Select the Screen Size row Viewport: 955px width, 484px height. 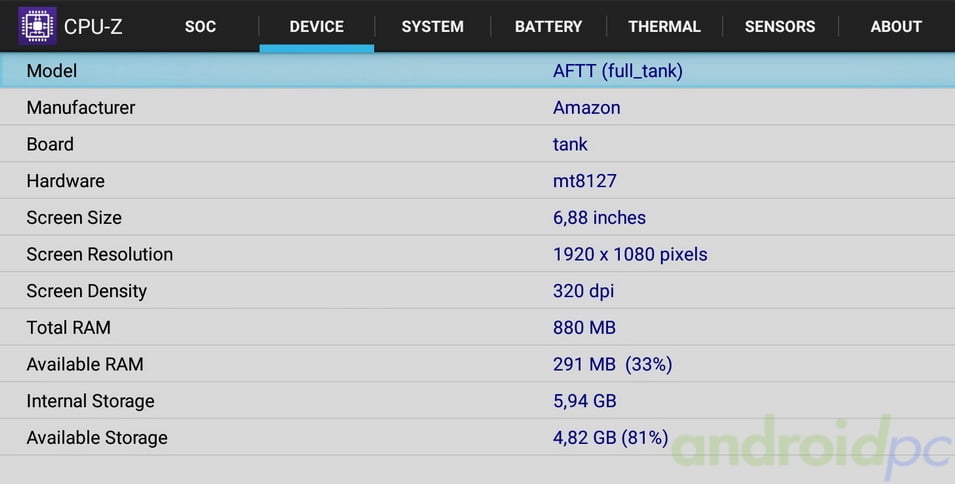tap(477, 217)
